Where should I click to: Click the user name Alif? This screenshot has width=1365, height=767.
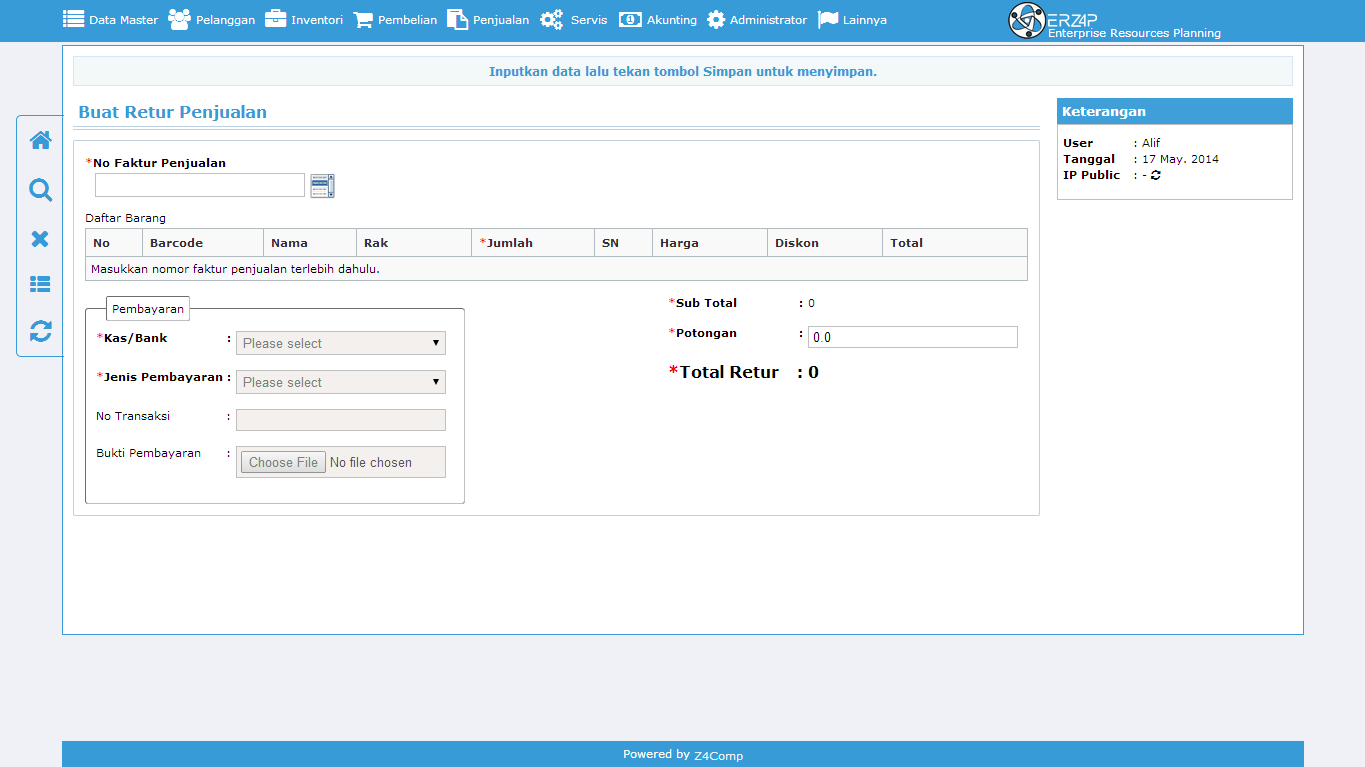[1151, 143]
